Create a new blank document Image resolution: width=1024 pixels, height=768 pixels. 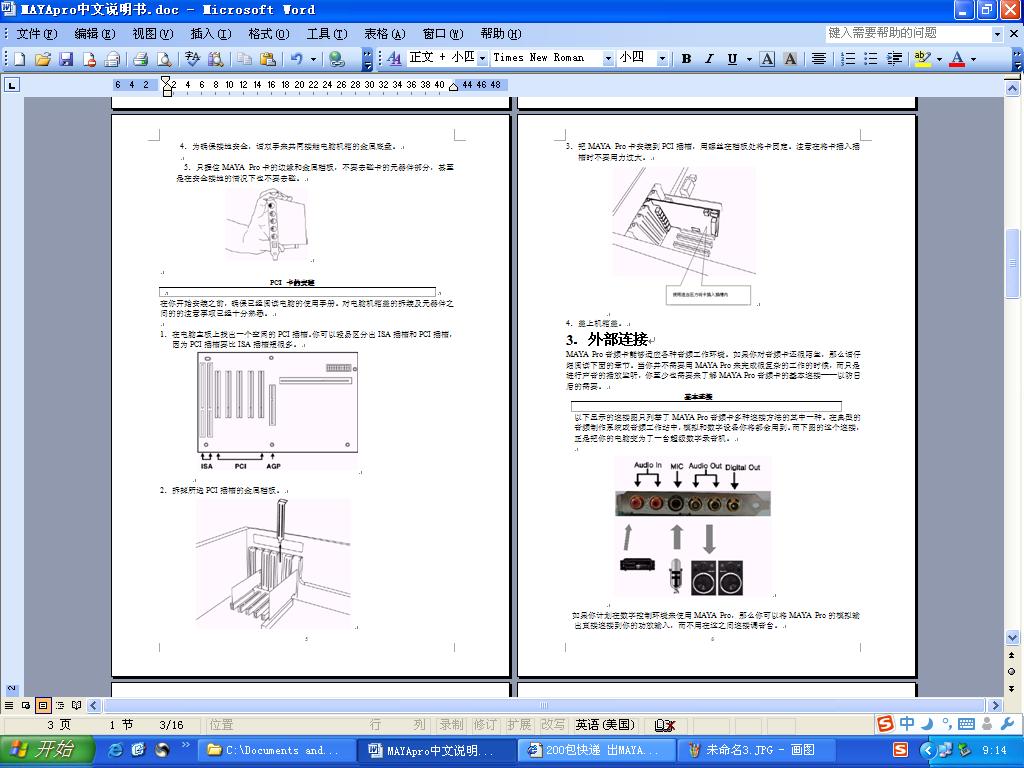[20, 59]
